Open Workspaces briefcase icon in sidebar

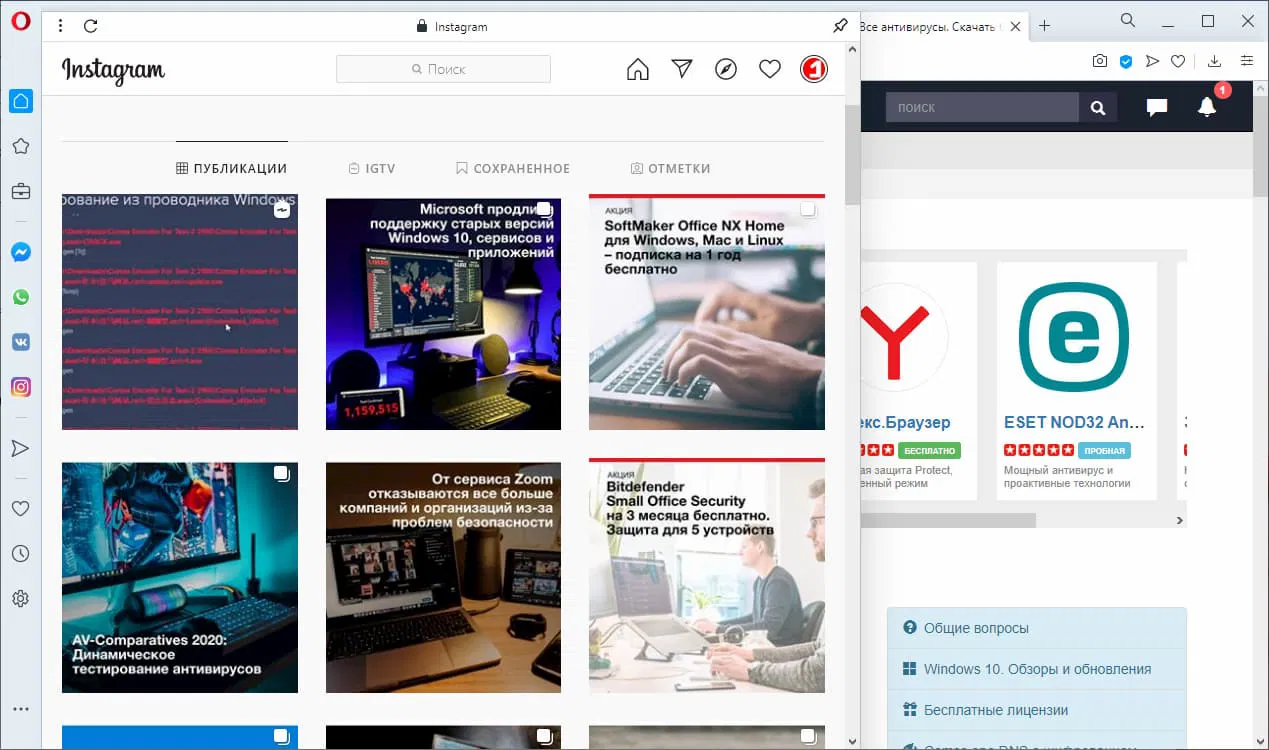coord(21,191)
